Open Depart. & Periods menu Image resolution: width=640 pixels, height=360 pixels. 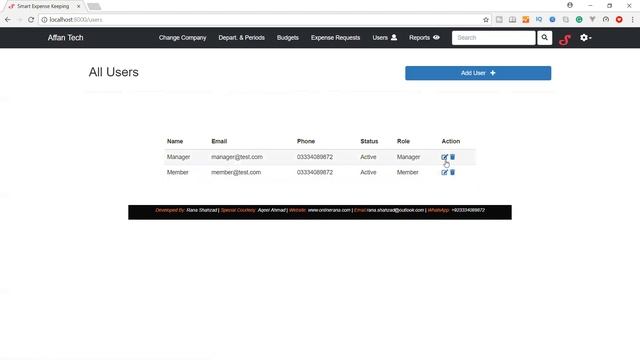[x=241, y=38]
